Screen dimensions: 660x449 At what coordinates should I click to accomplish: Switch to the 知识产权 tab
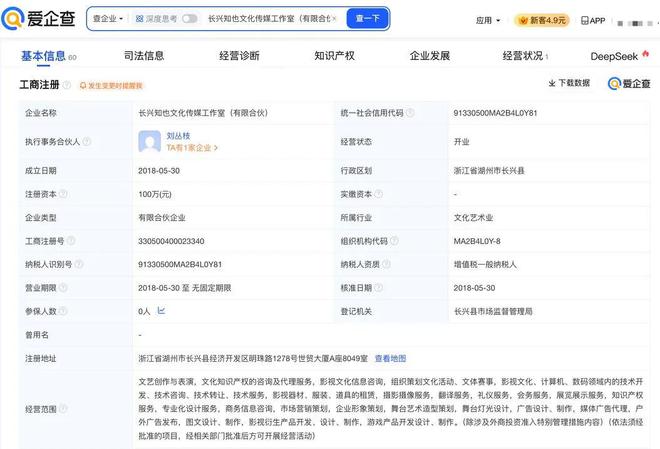tap(334, 56)
